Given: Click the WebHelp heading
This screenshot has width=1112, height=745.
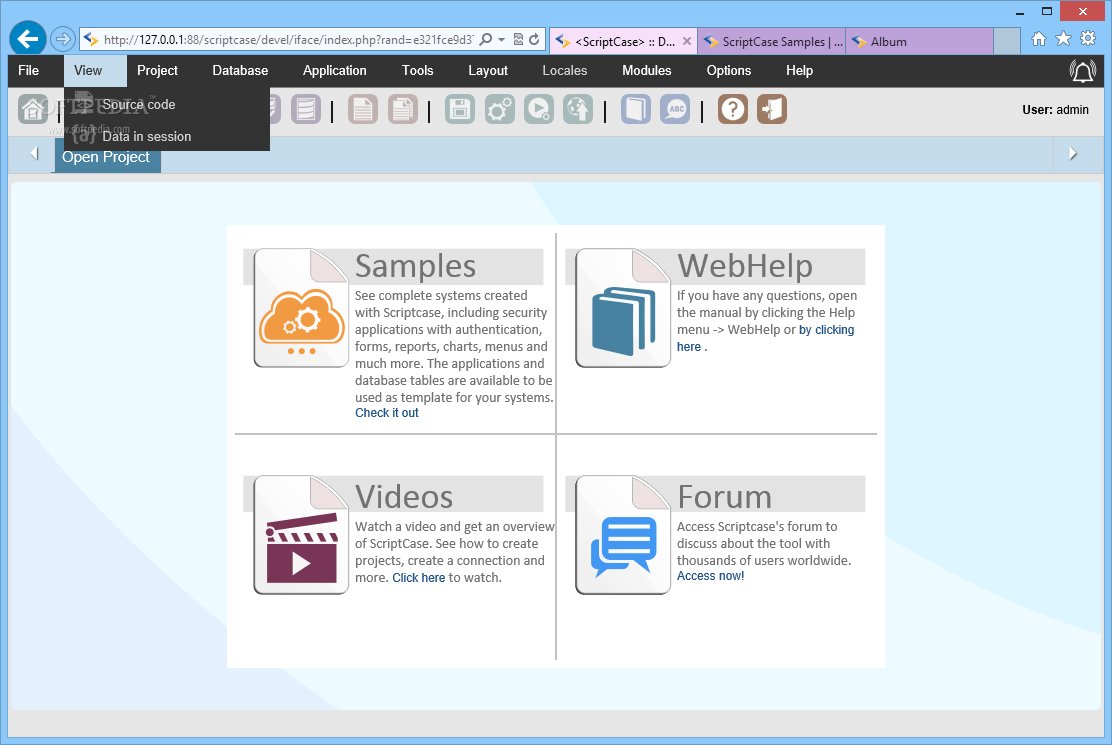Looking at the screenshot, I should click(x=745, y=266).
